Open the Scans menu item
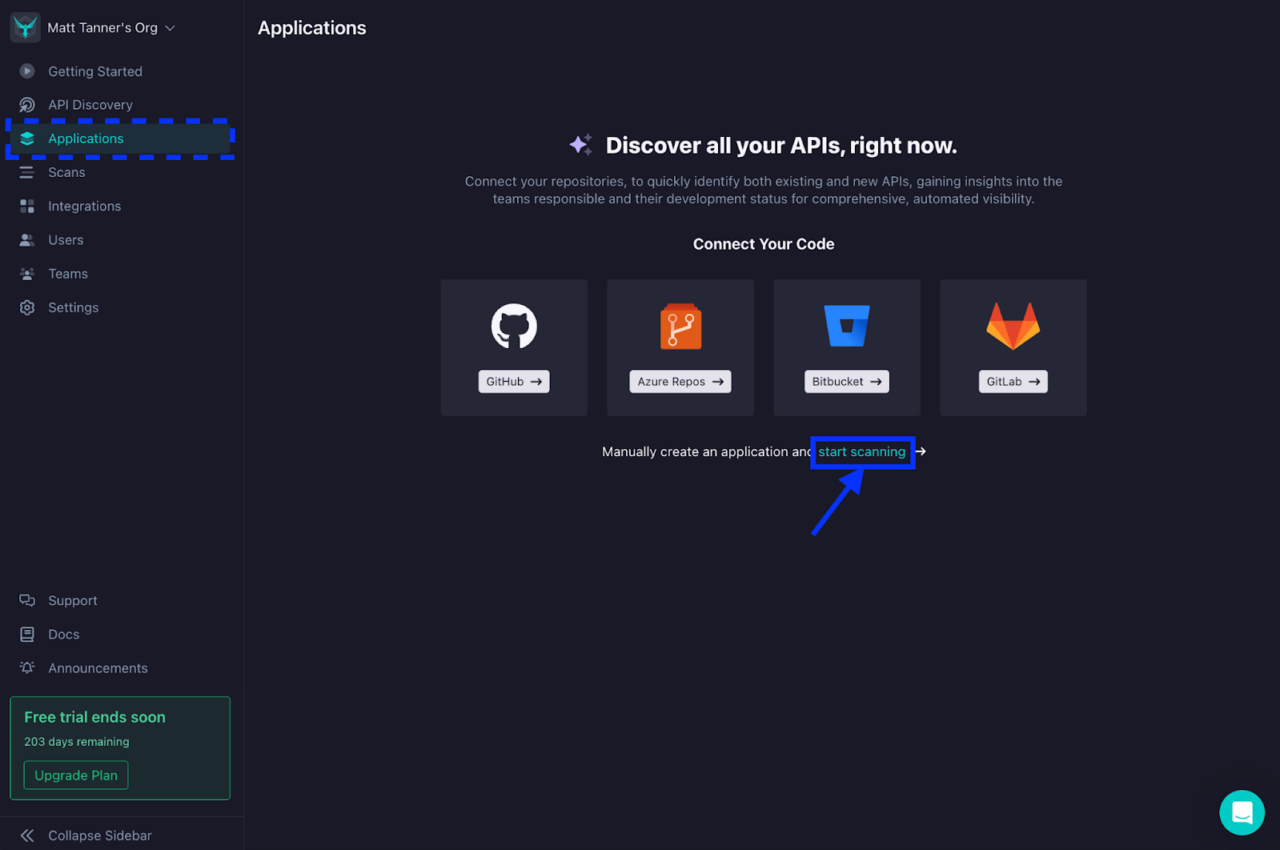Screen dimensions: 1280x850 coord(26,172)
